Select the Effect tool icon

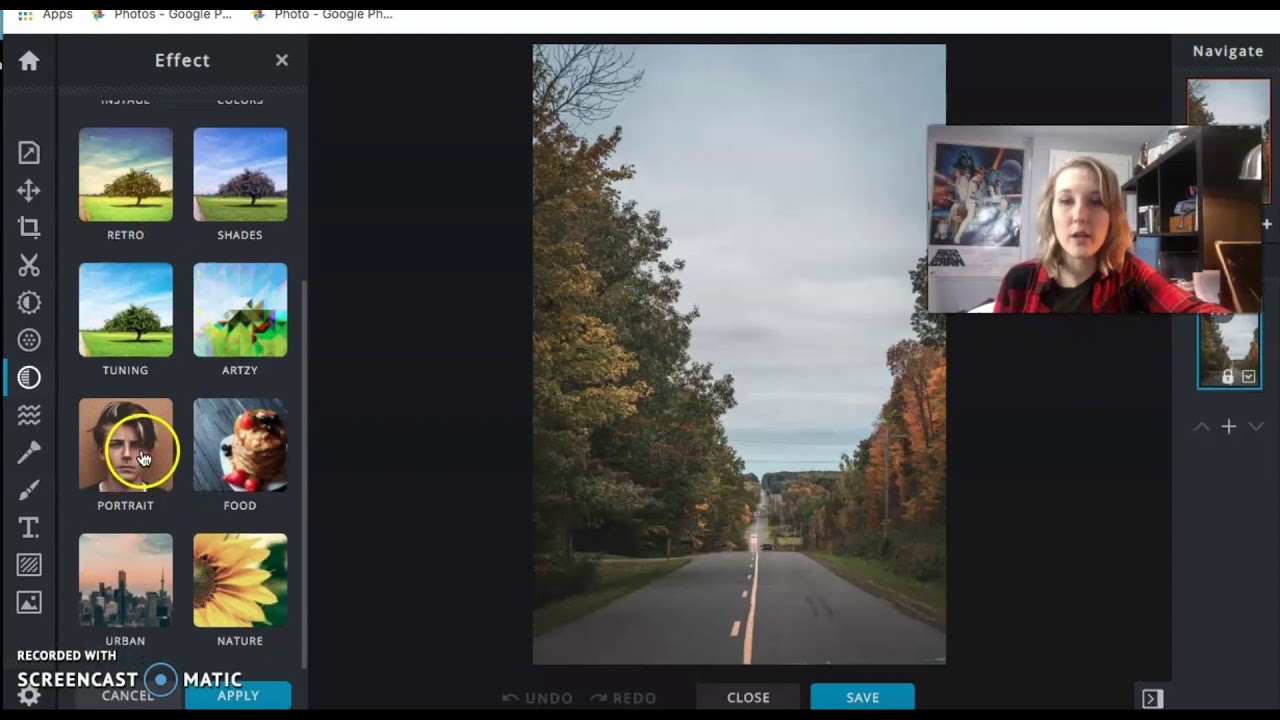click(x=29, y=377)
